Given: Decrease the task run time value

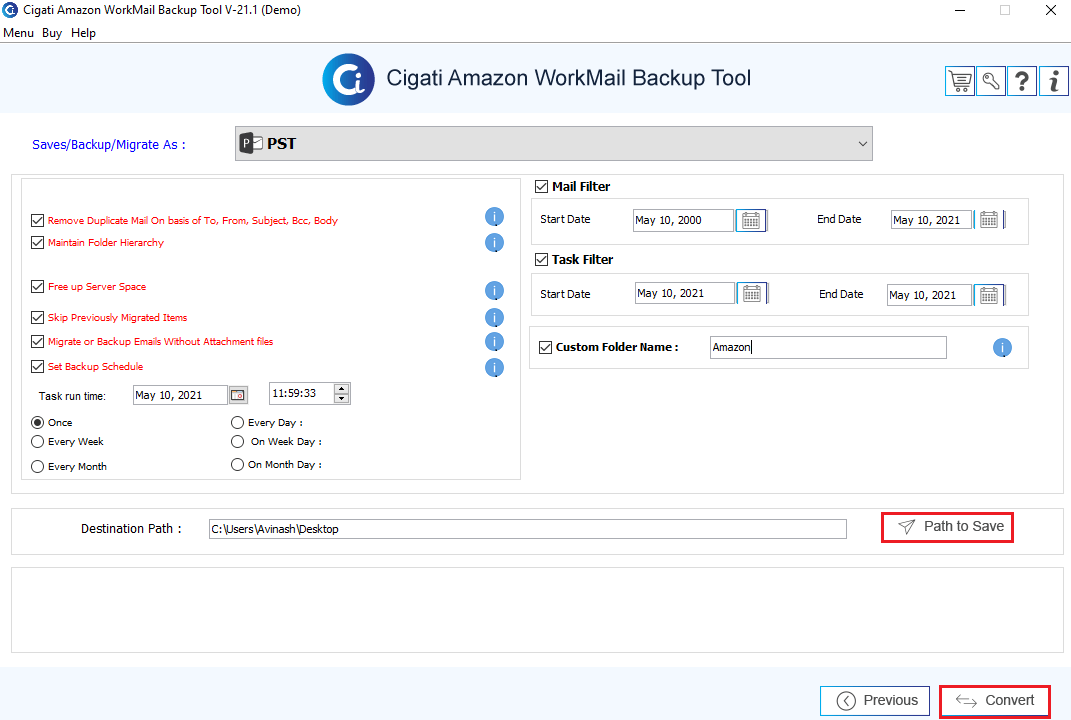Looking at the screenshot, I should (342, 398).
